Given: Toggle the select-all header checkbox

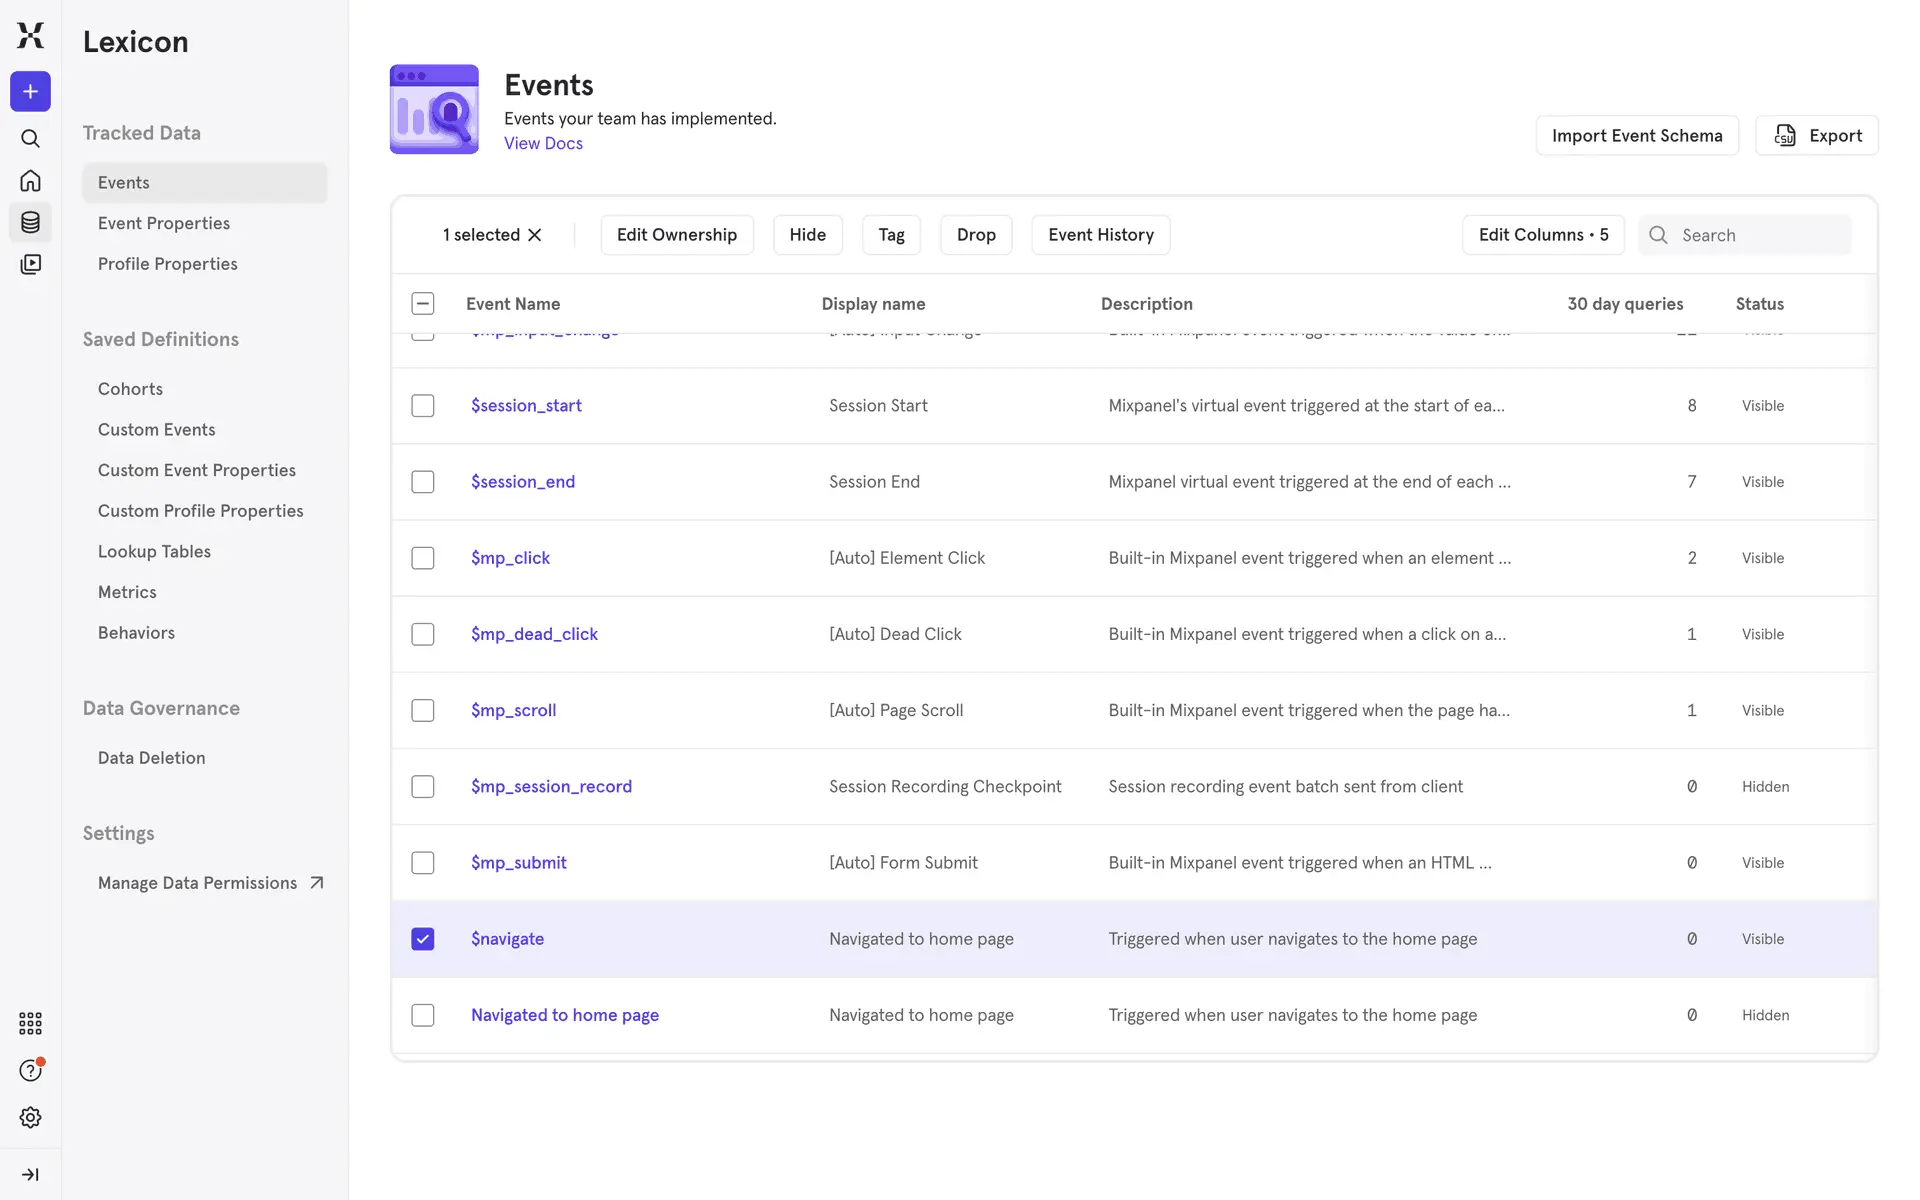Looking at the screenshot, I should point(423,304).
